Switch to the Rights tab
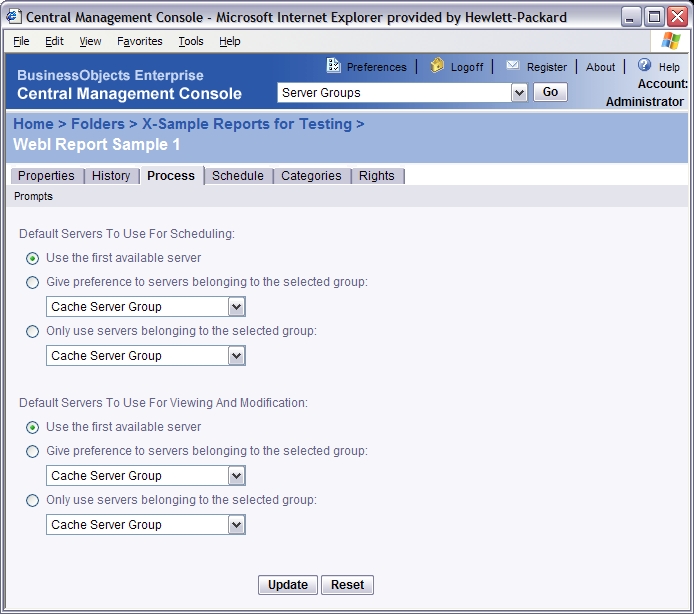Viewport: 694px width, 614px height. 377,176
